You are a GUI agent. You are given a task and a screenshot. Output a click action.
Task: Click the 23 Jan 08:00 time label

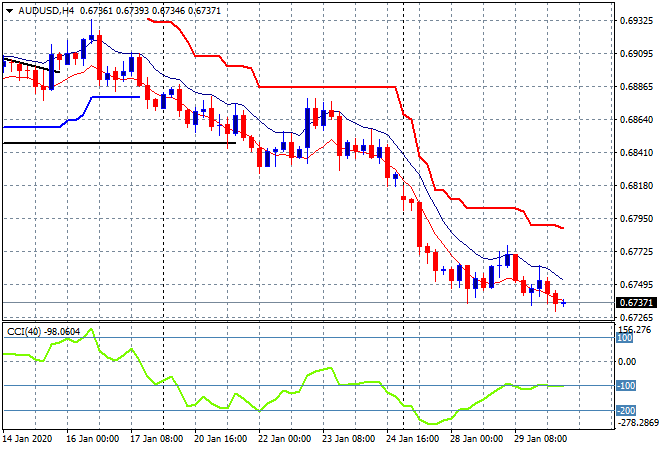coord(348,439)
